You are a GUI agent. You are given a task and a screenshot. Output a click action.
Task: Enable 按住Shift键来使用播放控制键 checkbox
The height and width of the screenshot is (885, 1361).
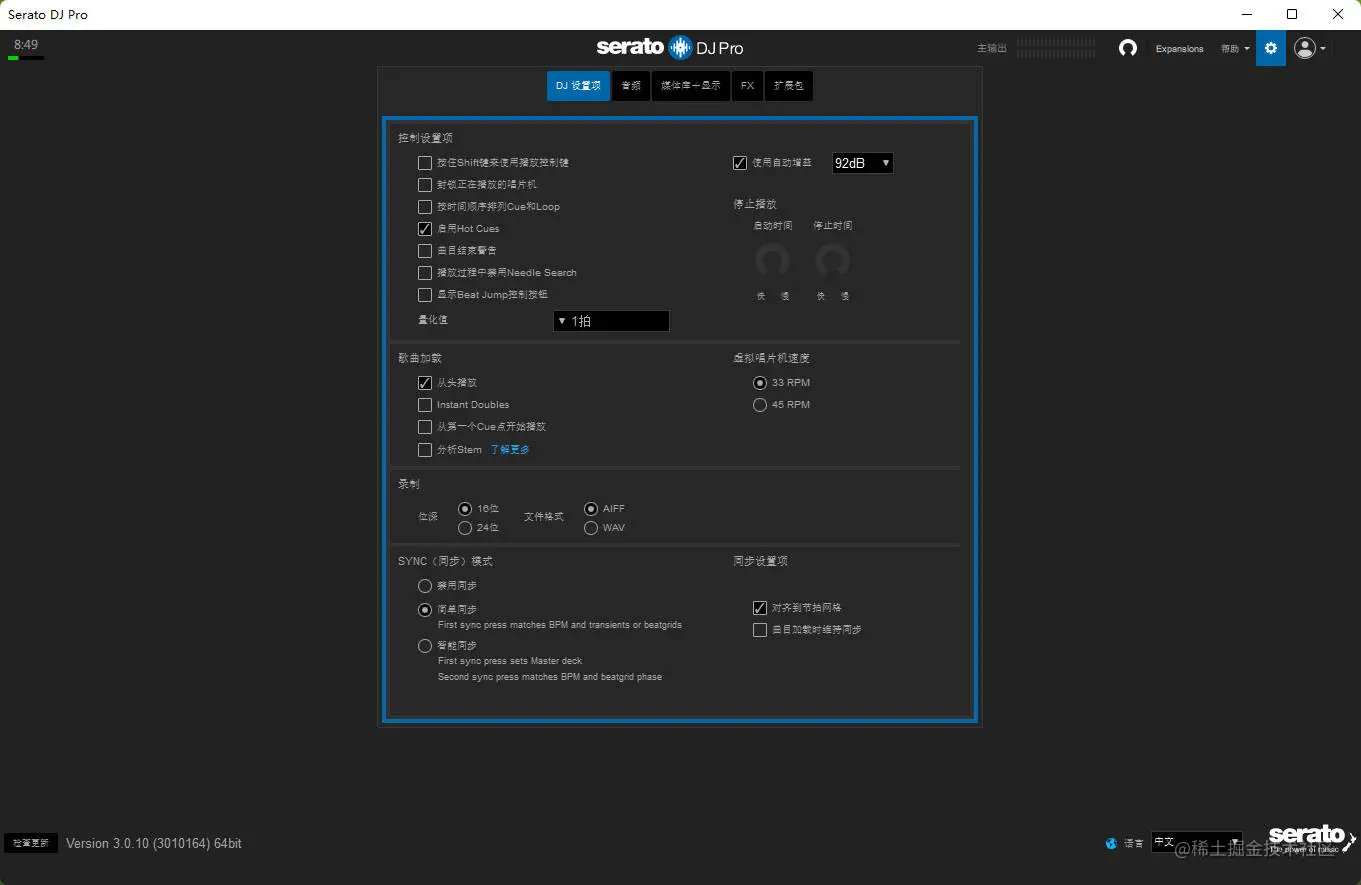[425, 163]
